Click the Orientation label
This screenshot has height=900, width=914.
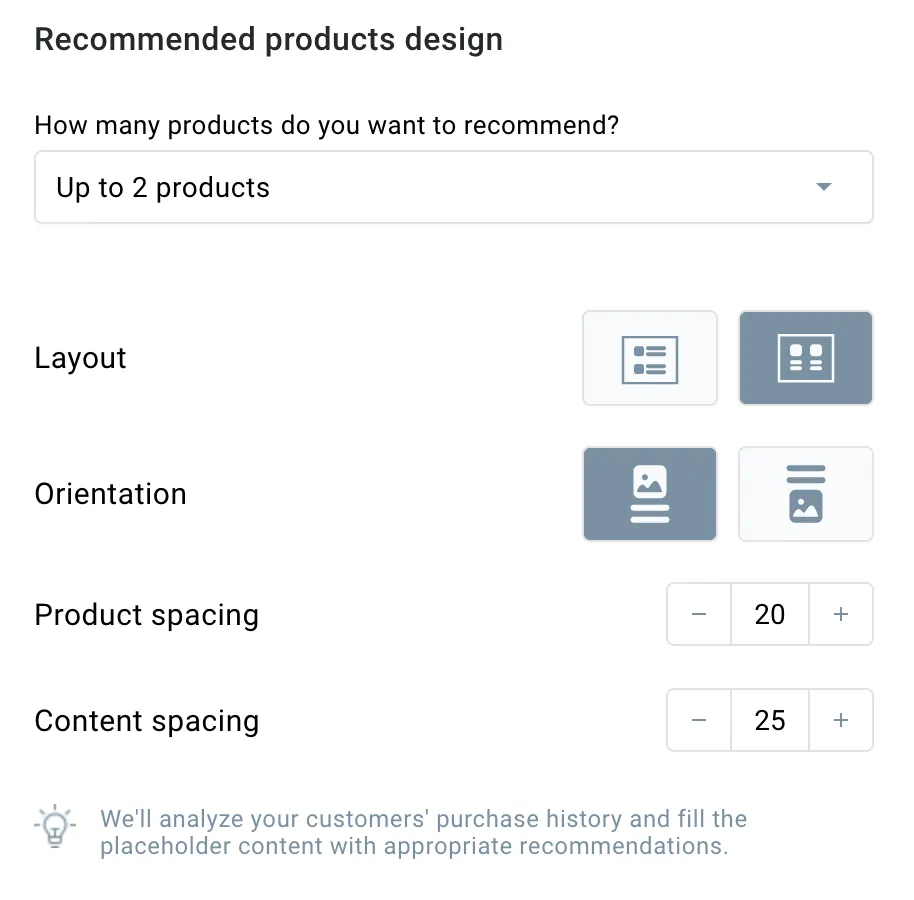110,494
